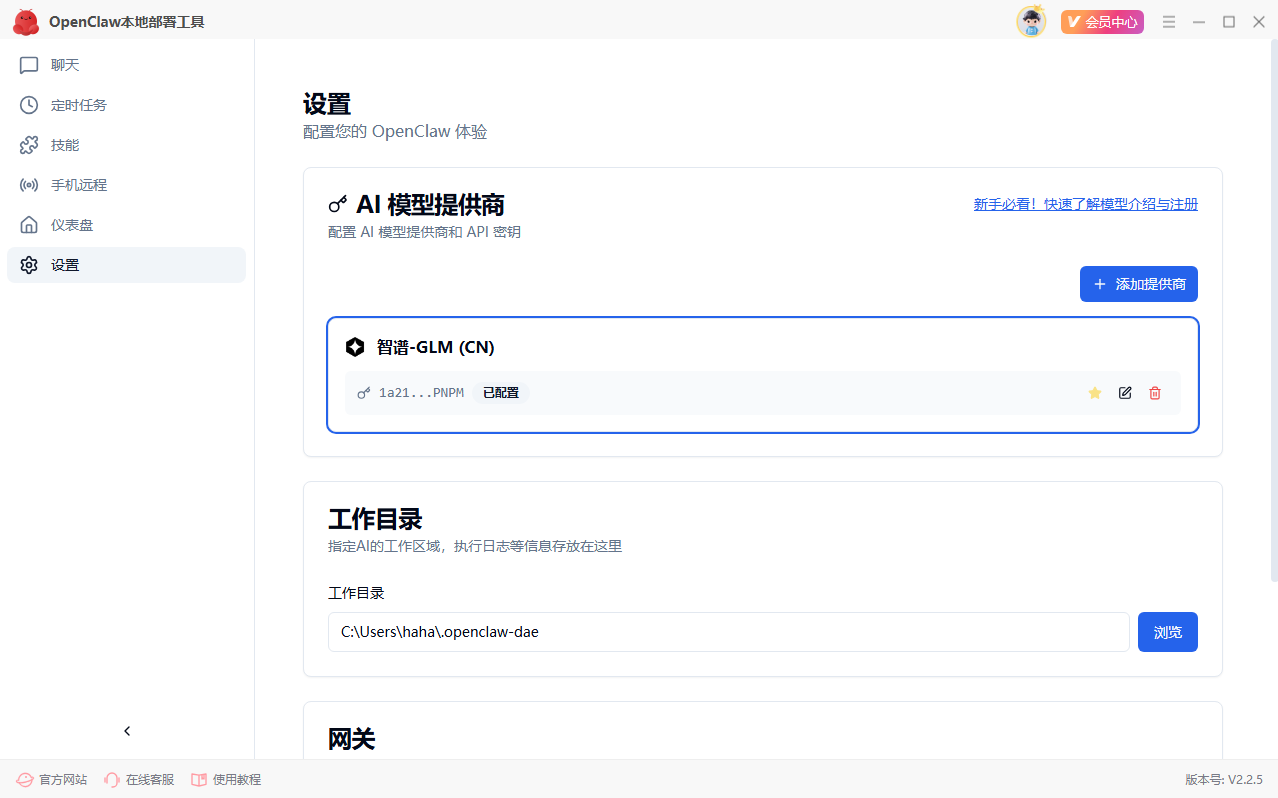This screenshot has height=798, width=1278.
Task: Select 设置 in the sidebar
Action: (64, 264)
